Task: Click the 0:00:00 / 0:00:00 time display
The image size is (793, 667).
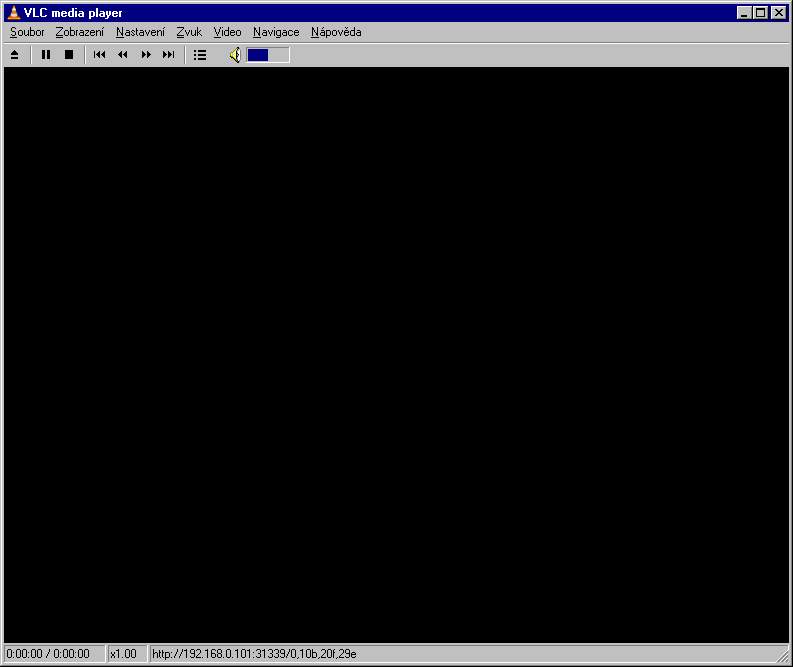Action: click(48, 654)
